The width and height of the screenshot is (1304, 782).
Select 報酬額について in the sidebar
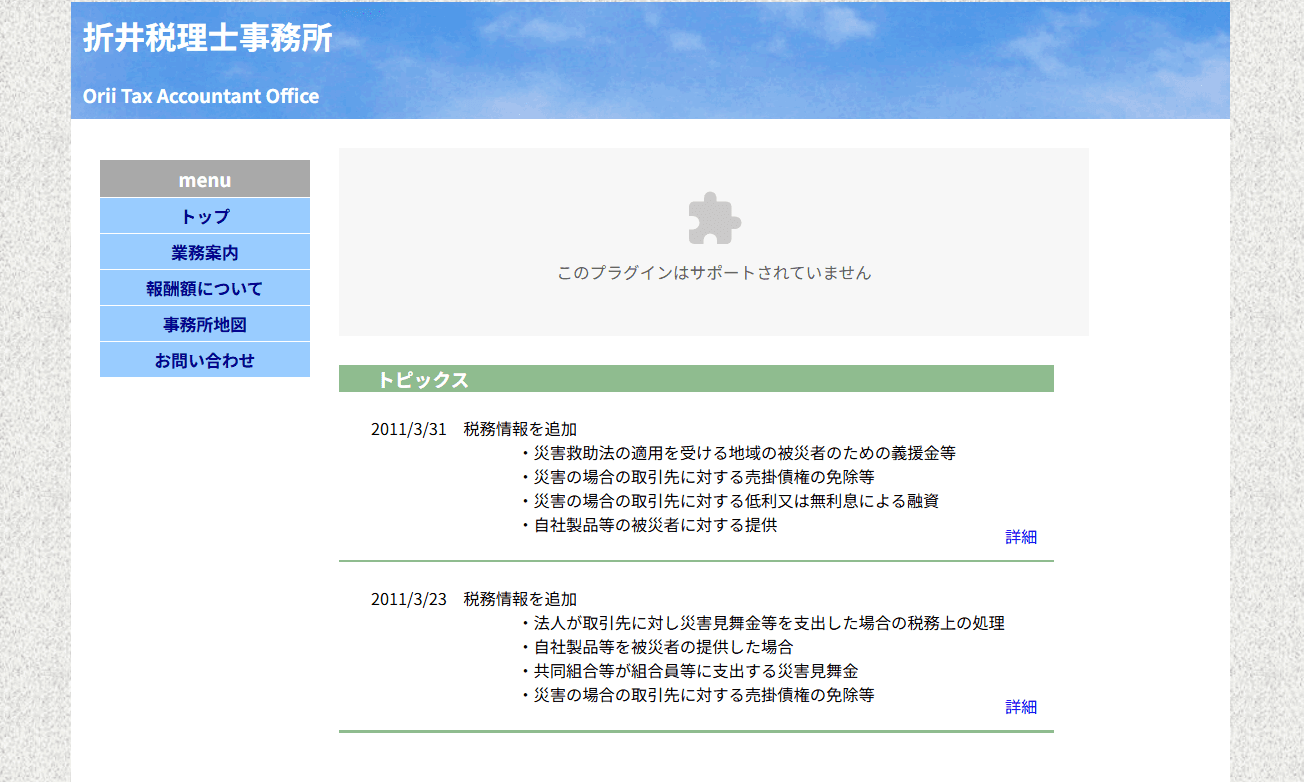click(204, 288)
